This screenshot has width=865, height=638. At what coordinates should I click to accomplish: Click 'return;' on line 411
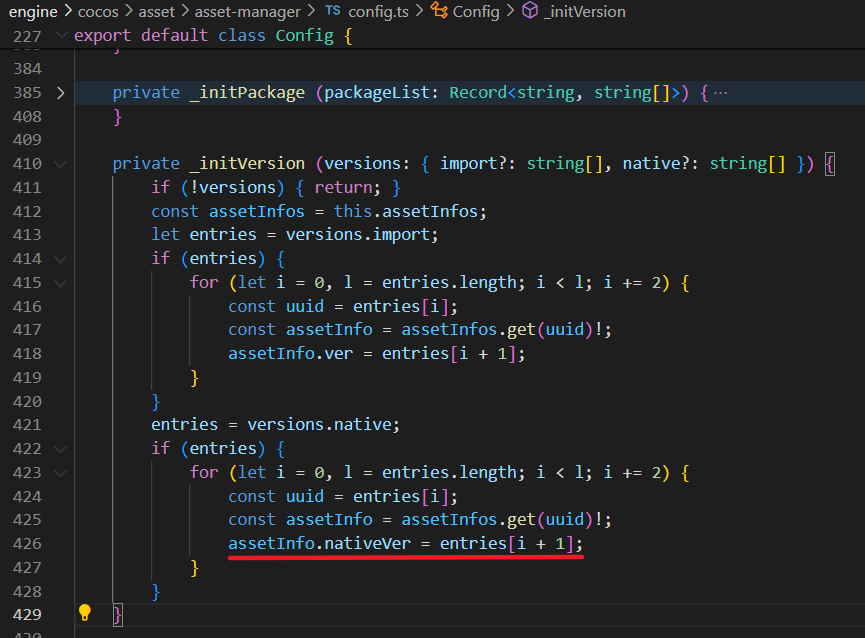(x=348, y=187)
